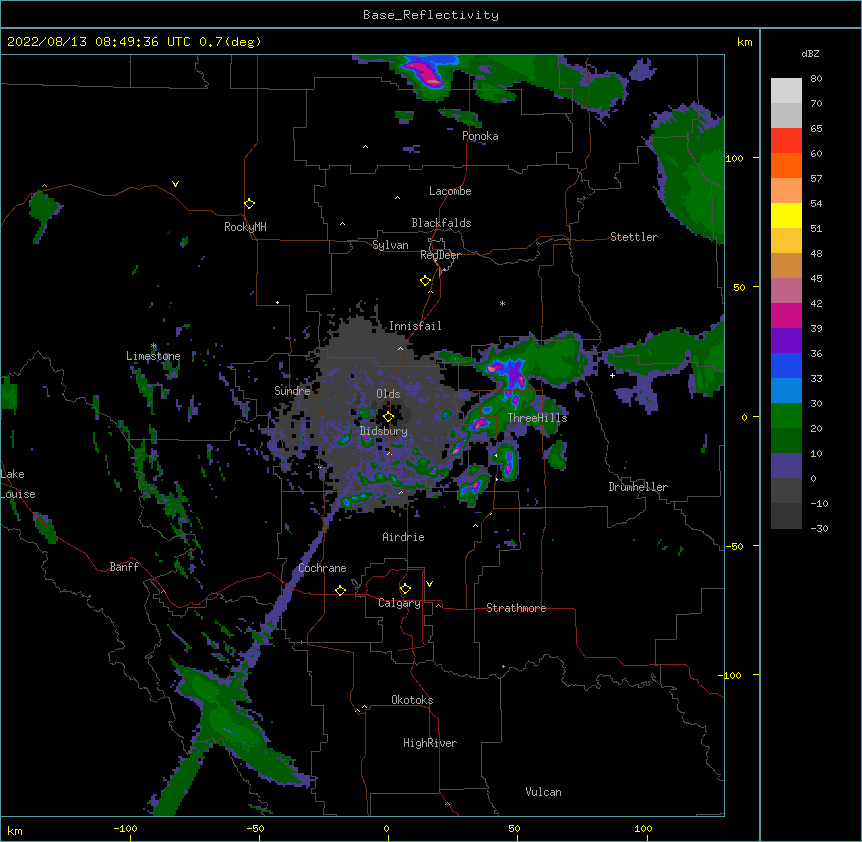Click the Base_Reflectivity title
862x842 pixels.
431,15
